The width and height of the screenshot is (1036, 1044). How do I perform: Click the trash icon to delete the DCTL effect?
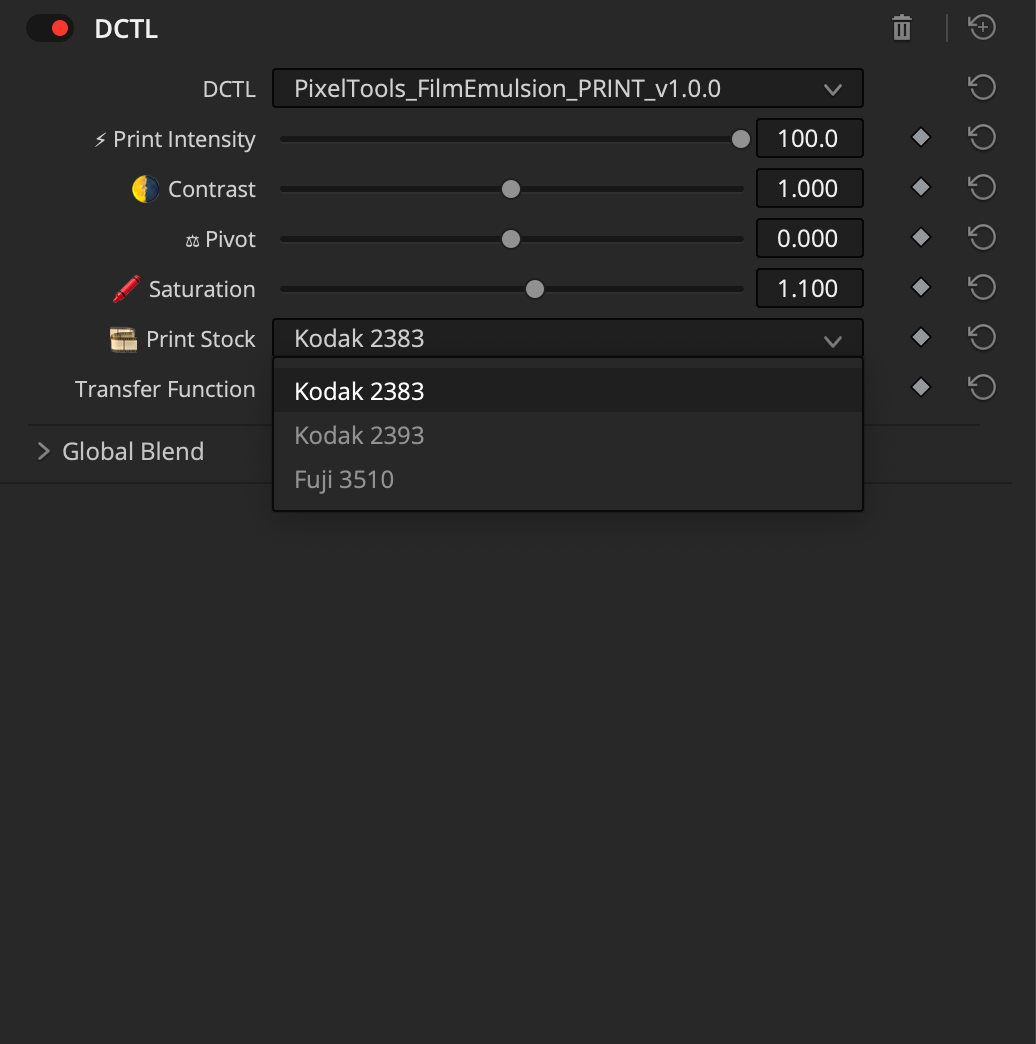point(901,28)
